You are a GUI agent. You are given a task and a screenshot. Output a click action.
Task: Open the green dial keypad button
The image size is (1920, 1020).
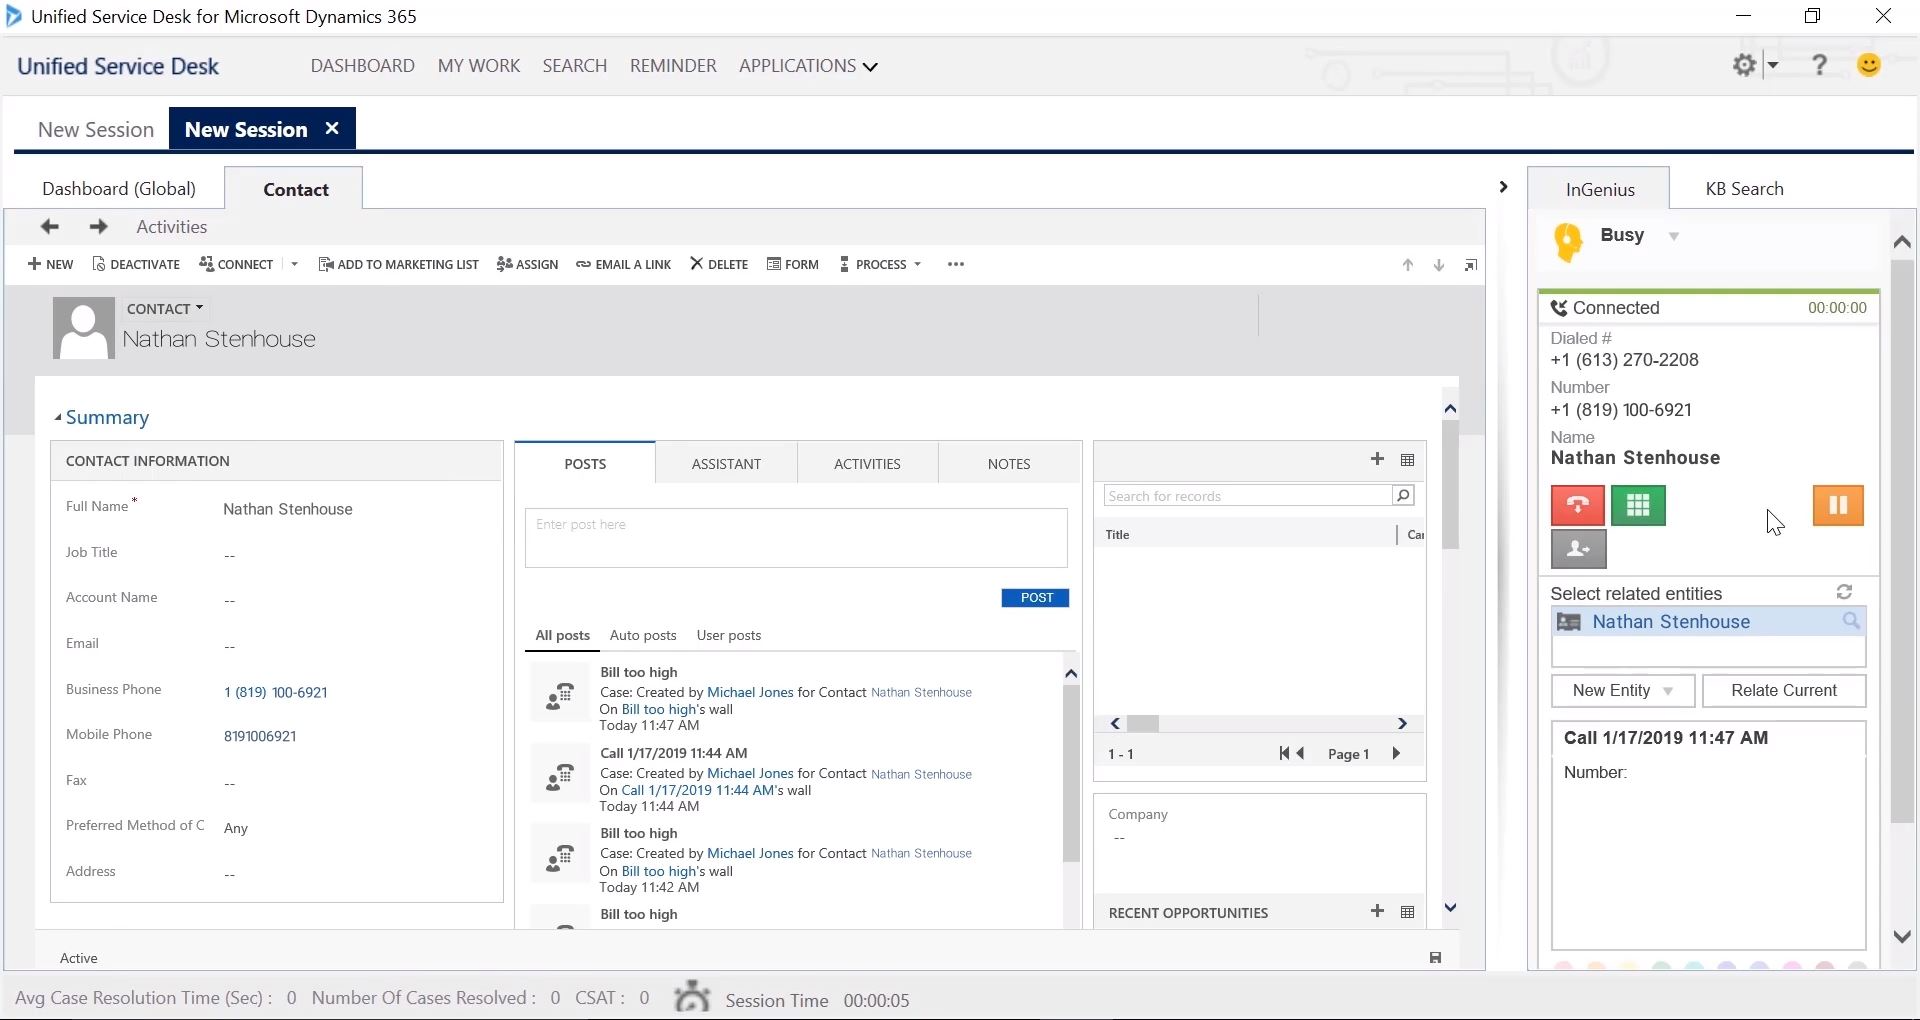[1638, 505]
